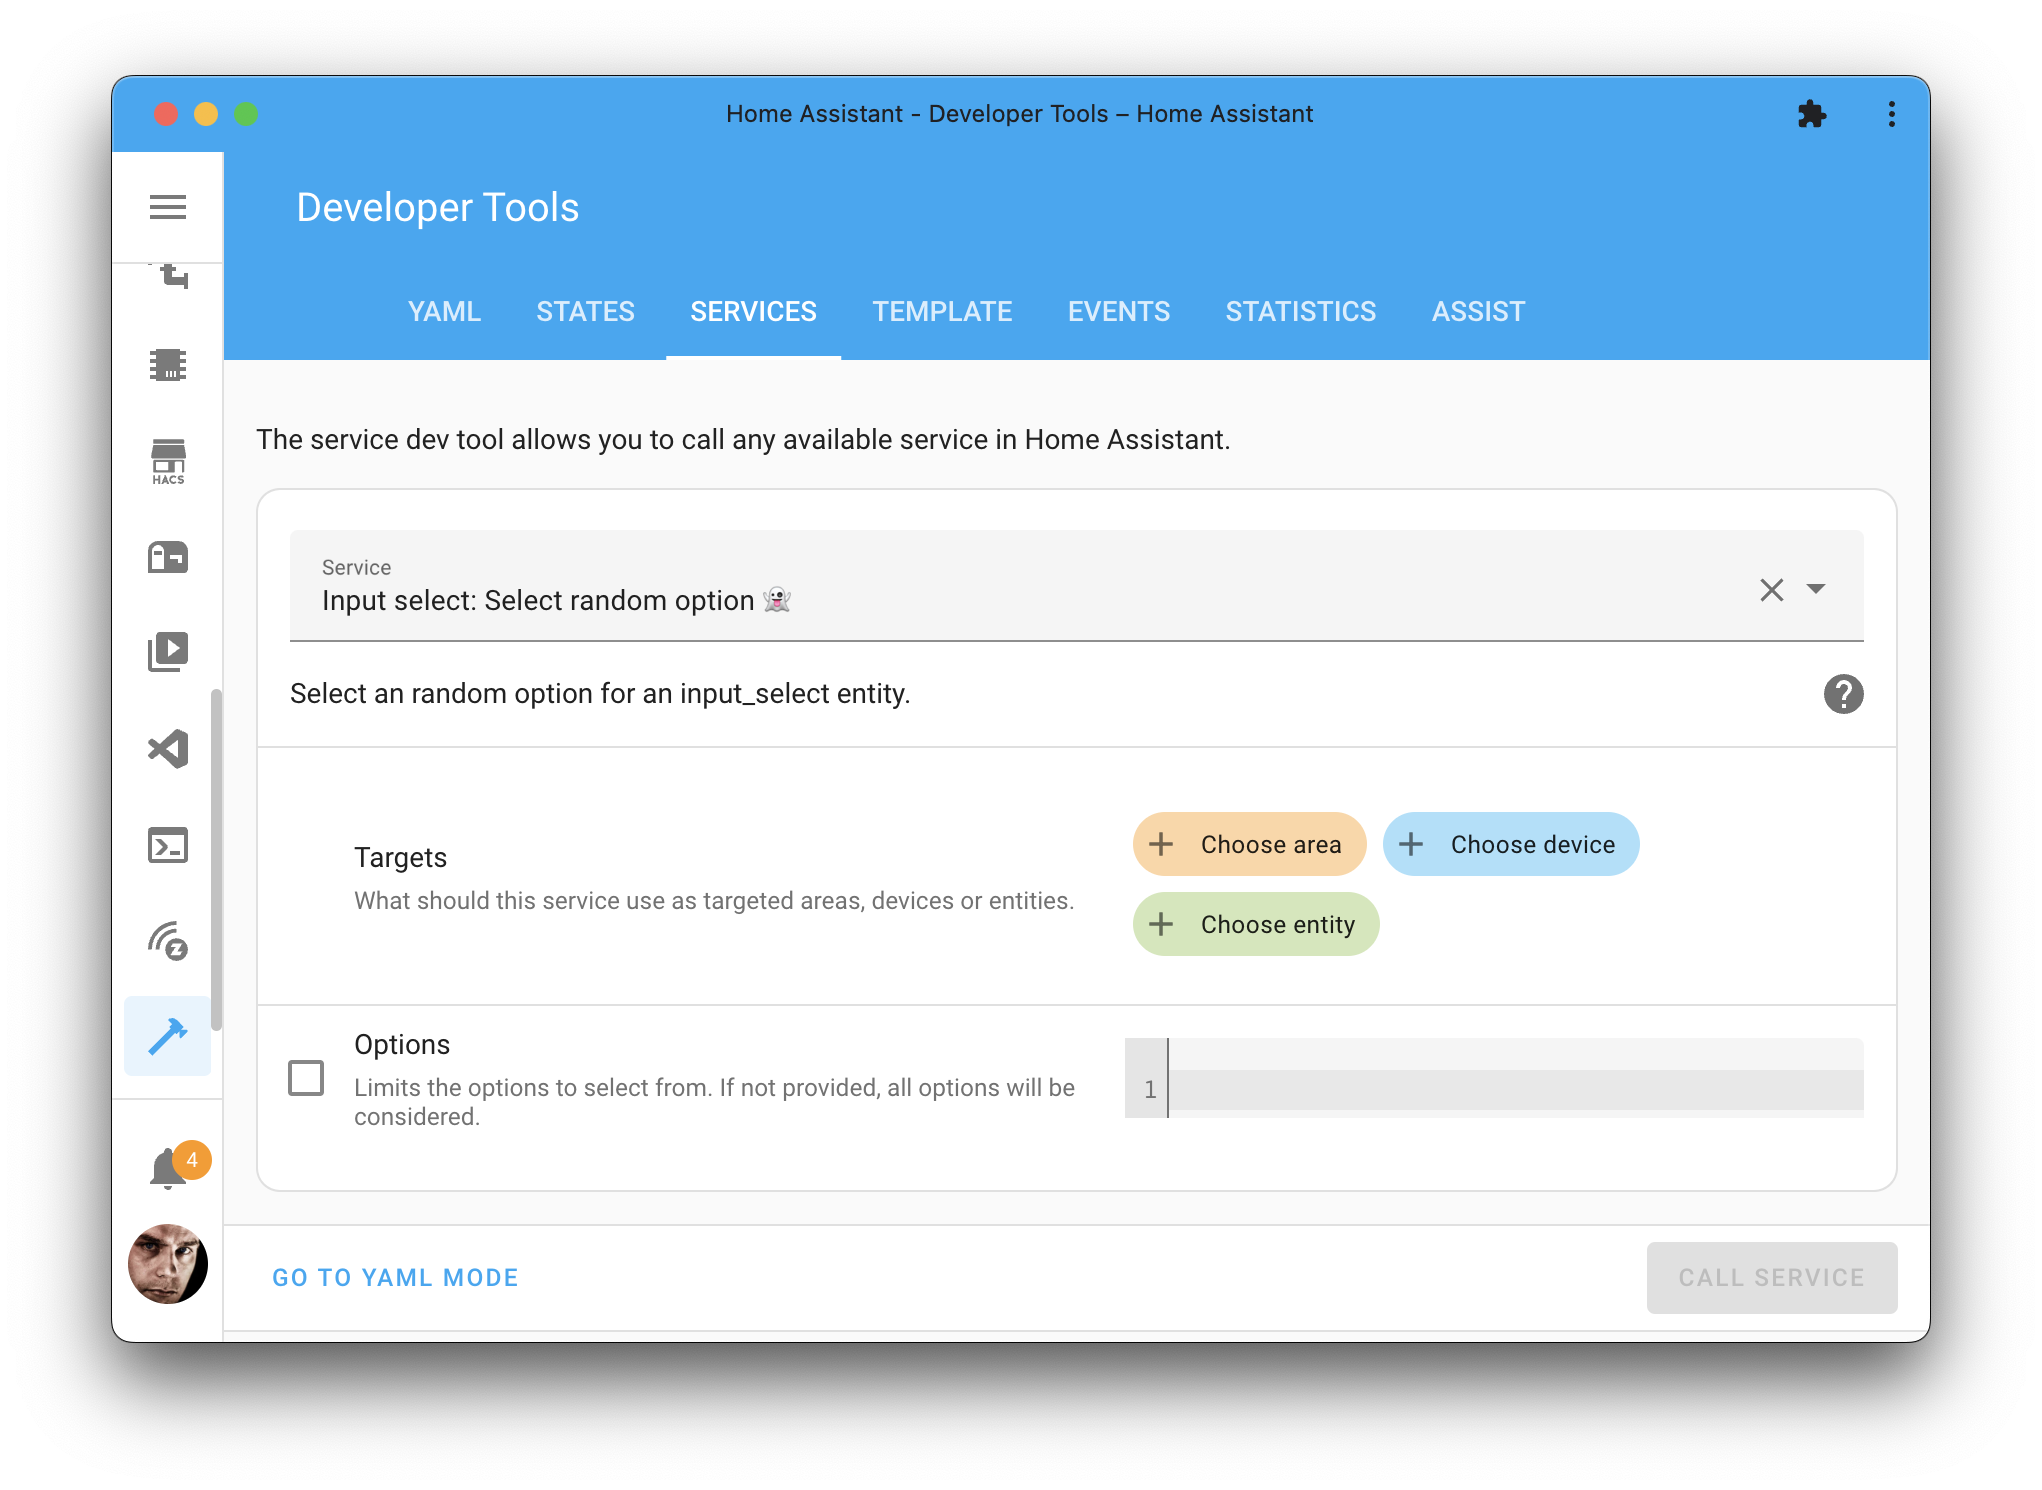Clear the selected service with the X
The width and height of the screenshot is (2042, 1490).
[1772, 590]
